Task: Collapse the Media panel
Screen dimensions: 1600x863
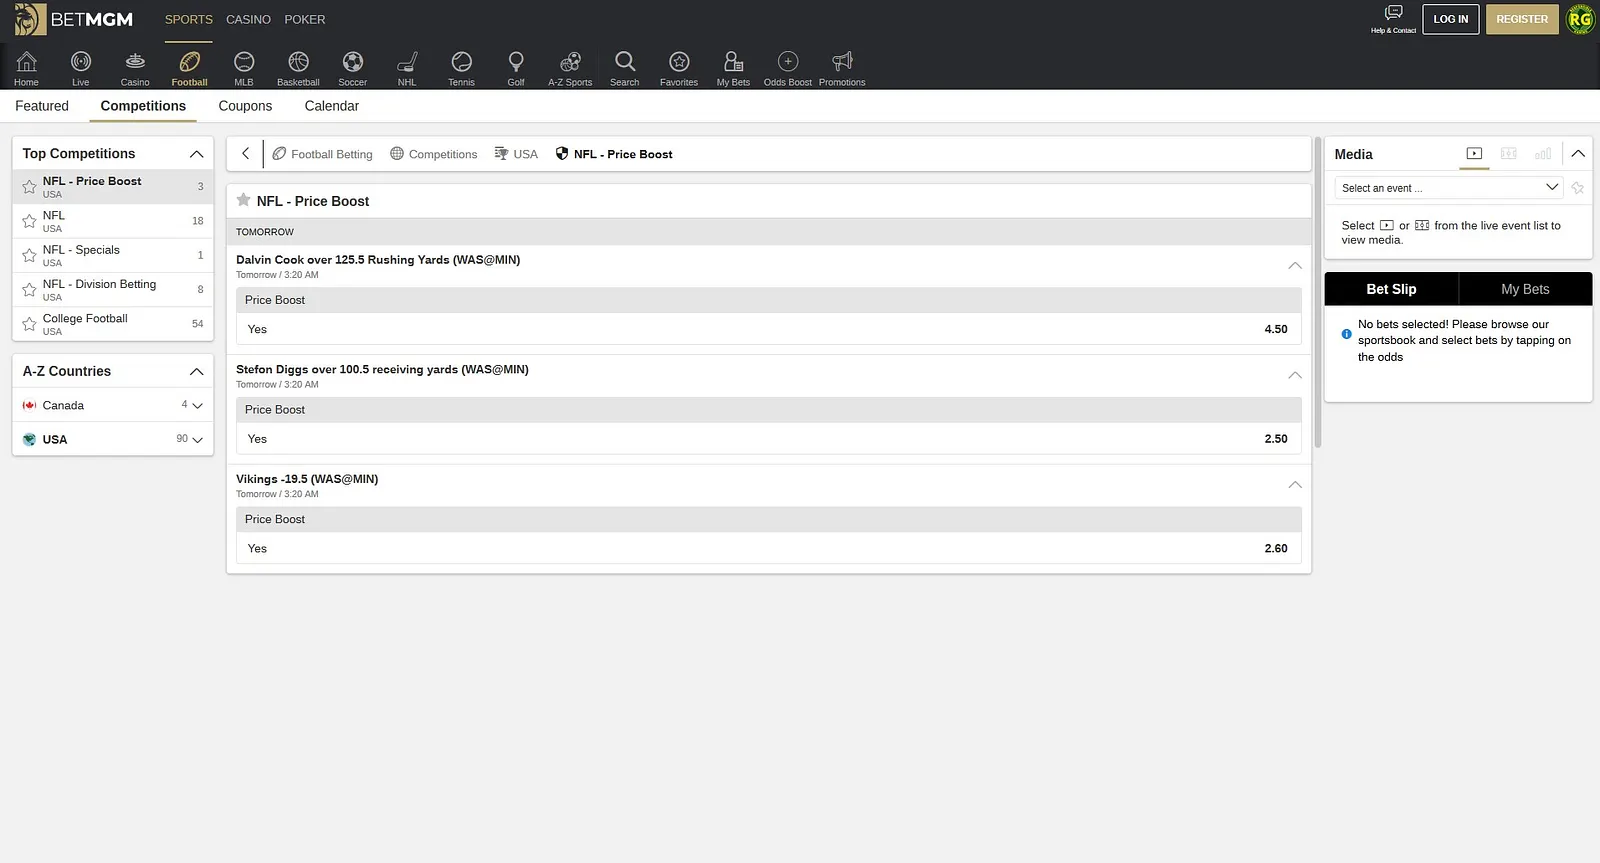Action: click(x=1578, y=154)
